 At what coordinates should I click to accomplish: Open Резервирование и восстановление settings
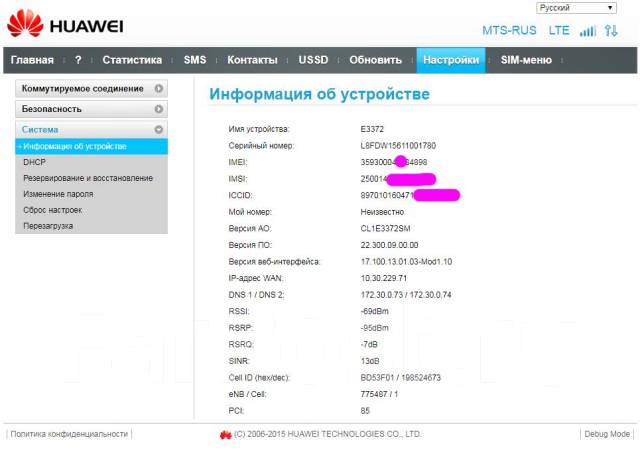(88, 178)
